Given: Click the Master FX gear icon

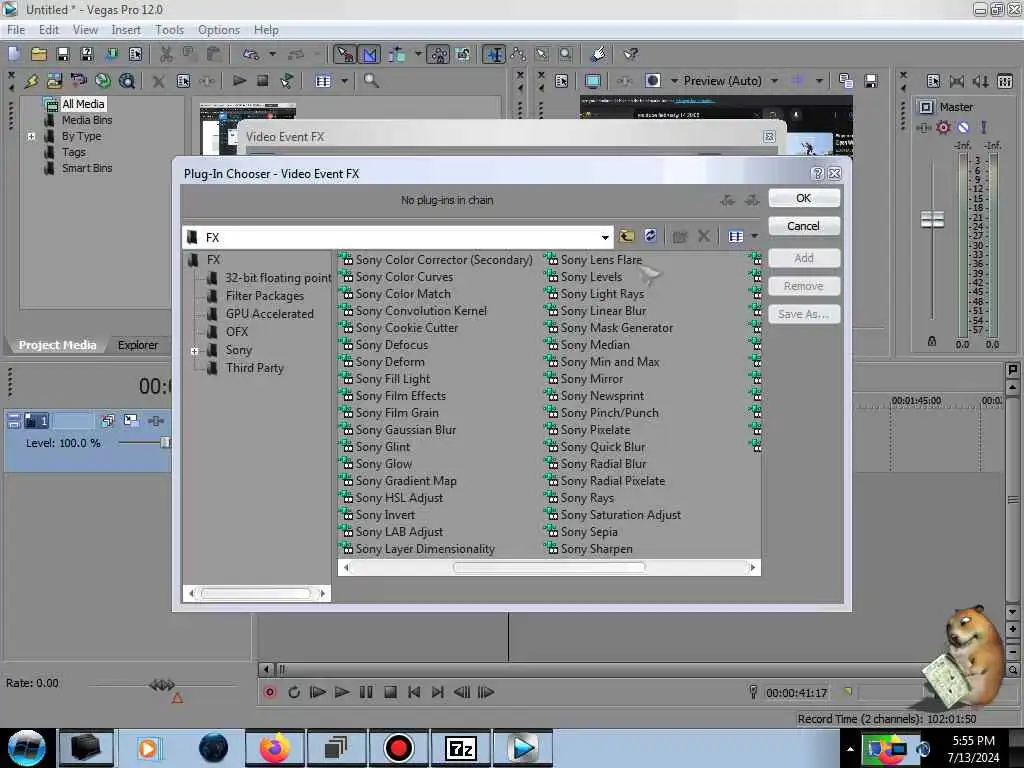Looking at the screenshot, I should pos(943,127).
